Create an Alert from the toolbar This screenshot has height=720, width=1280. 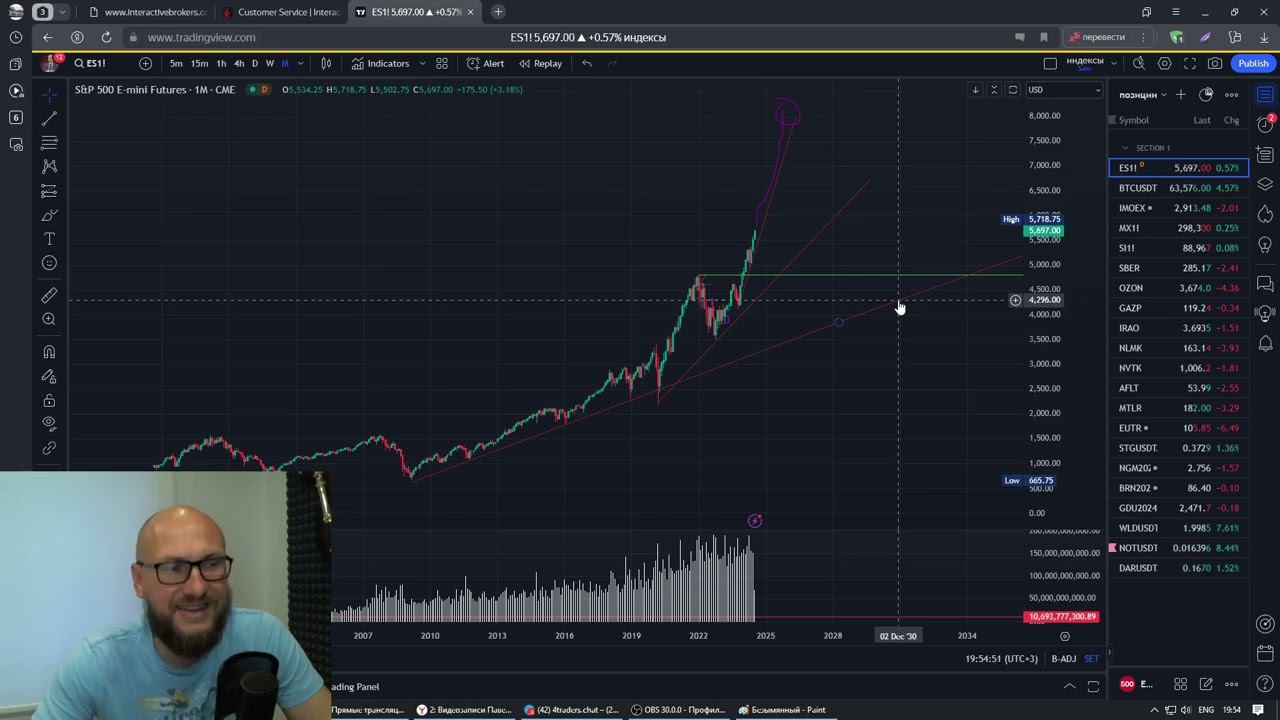pyautogui.click(x=486, y=63)
